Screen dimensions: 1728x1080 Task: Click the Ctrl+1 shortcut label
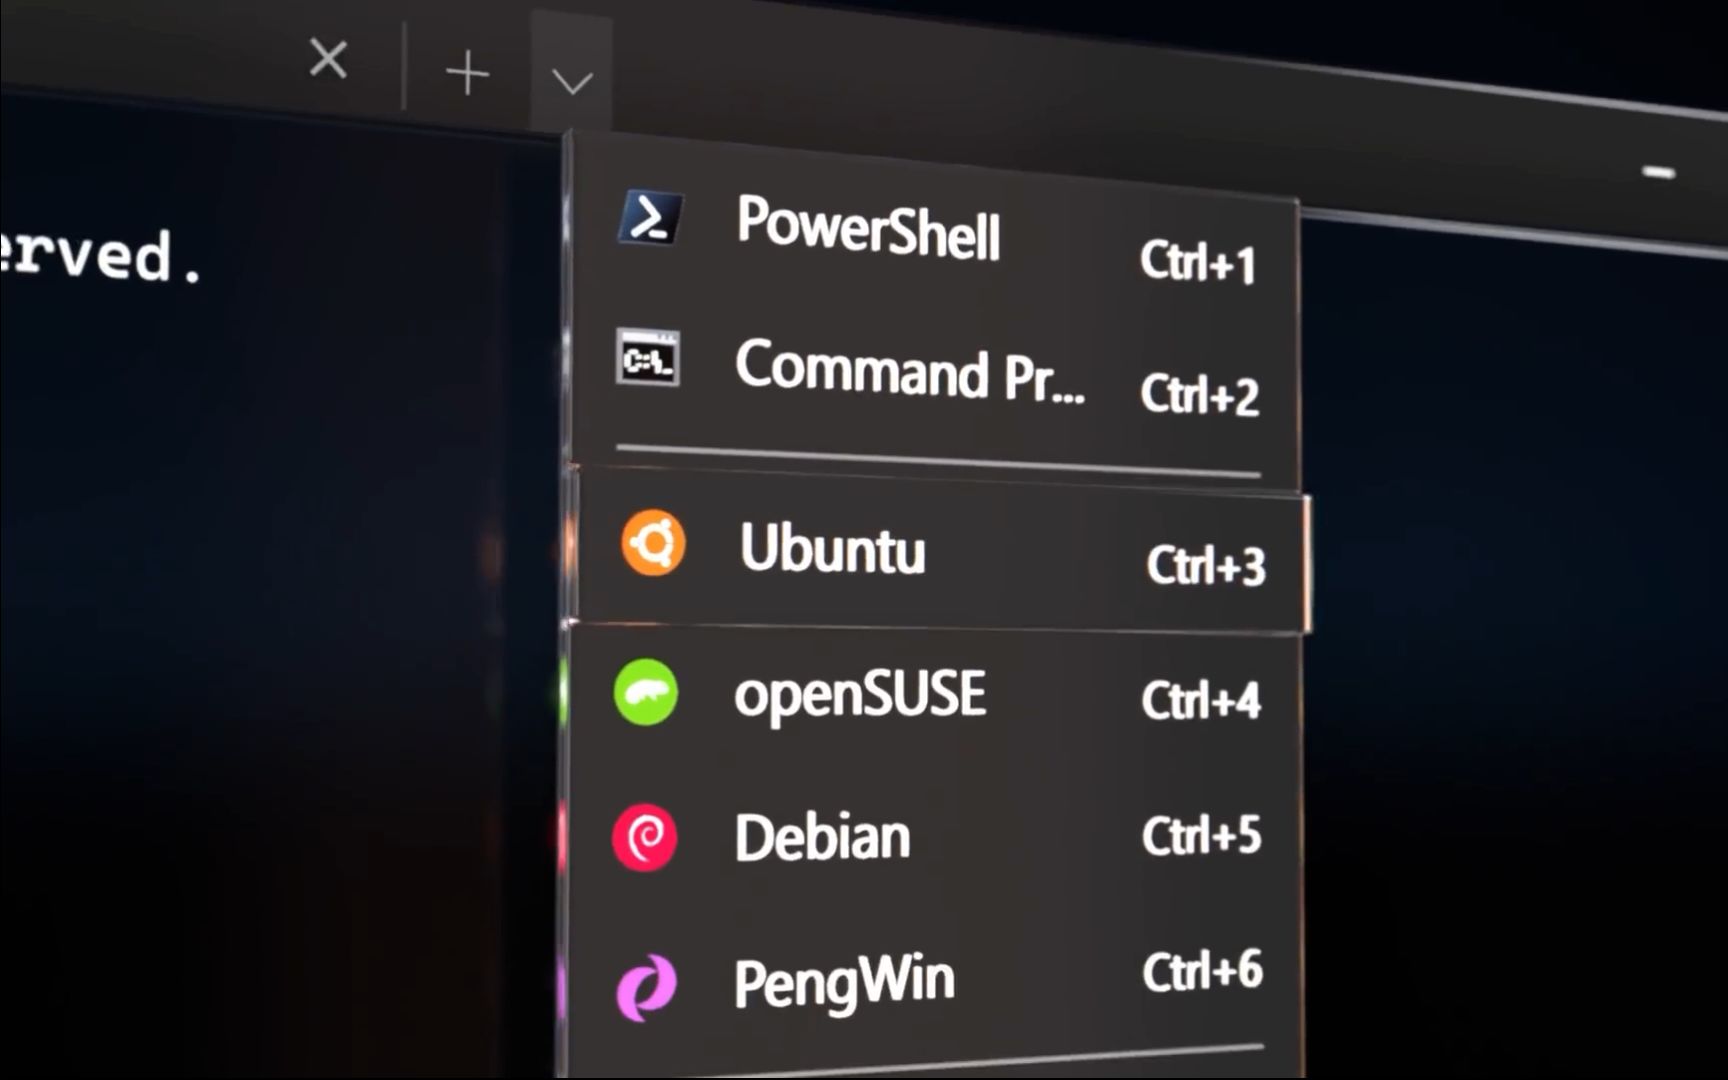click(1198, 262)
